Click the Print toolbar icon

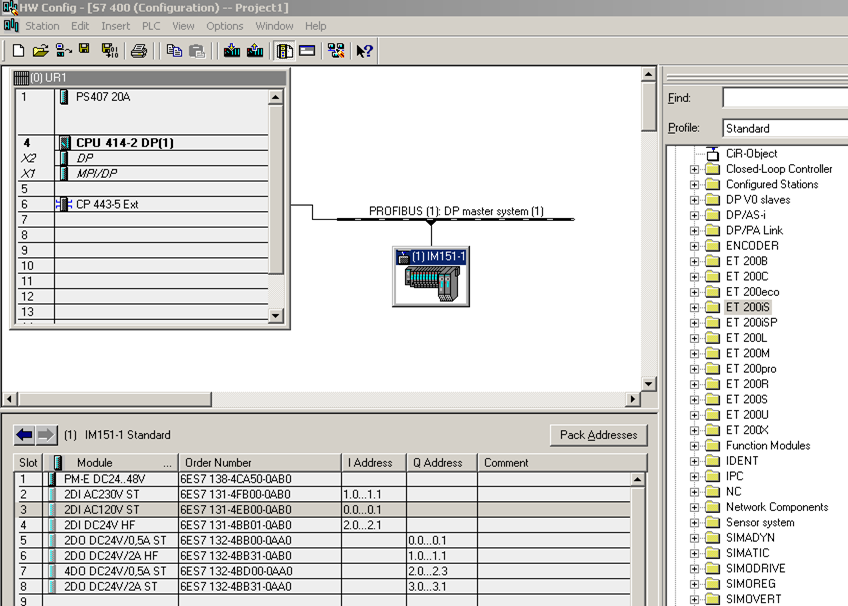pyautogui.click(x=139, y=50)
